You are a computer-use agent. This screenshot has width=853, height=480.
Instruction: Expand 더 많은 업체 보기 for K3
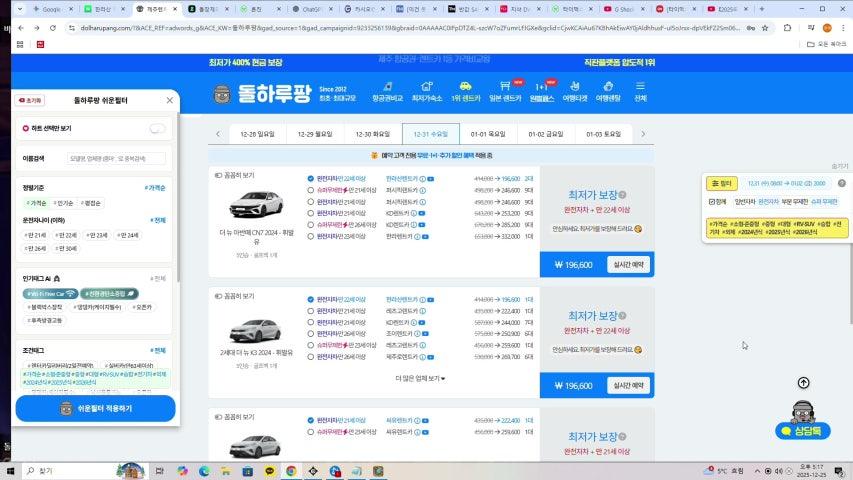[x=420, y=378]
